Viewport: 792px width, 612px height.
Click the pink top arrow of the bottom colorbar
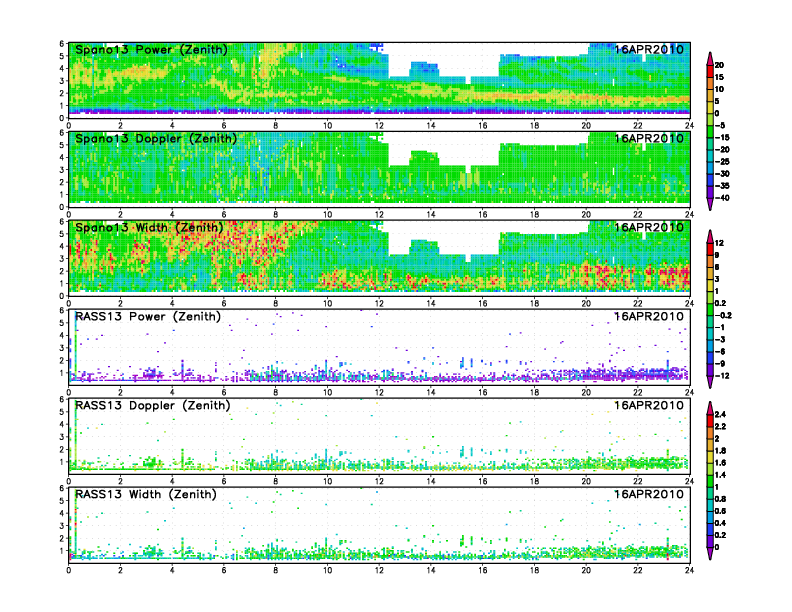(x=710, y=408)
